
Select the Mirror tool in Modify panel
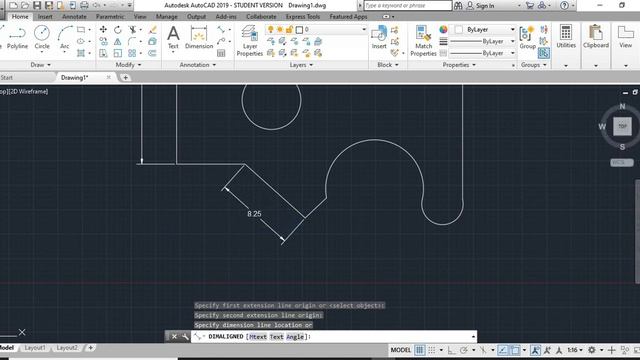(x=118, y=41)
